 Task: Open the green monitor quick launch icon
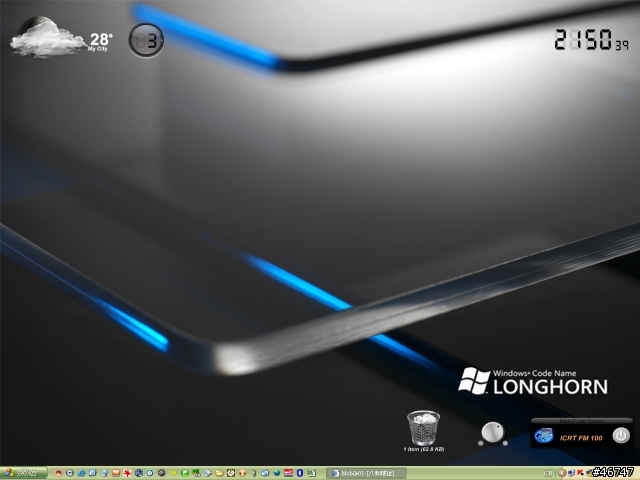point(196,473)
